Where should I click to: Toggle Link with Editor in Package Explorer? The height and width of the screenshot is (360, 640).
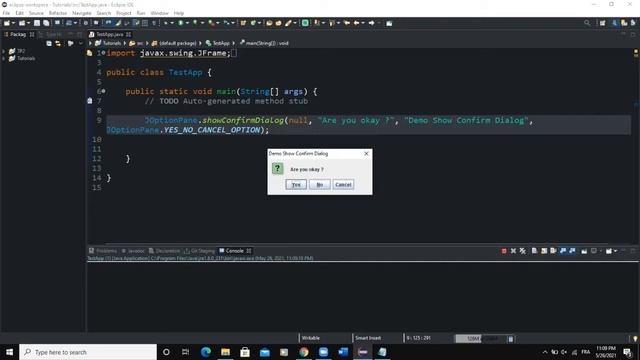pos(58,43)
